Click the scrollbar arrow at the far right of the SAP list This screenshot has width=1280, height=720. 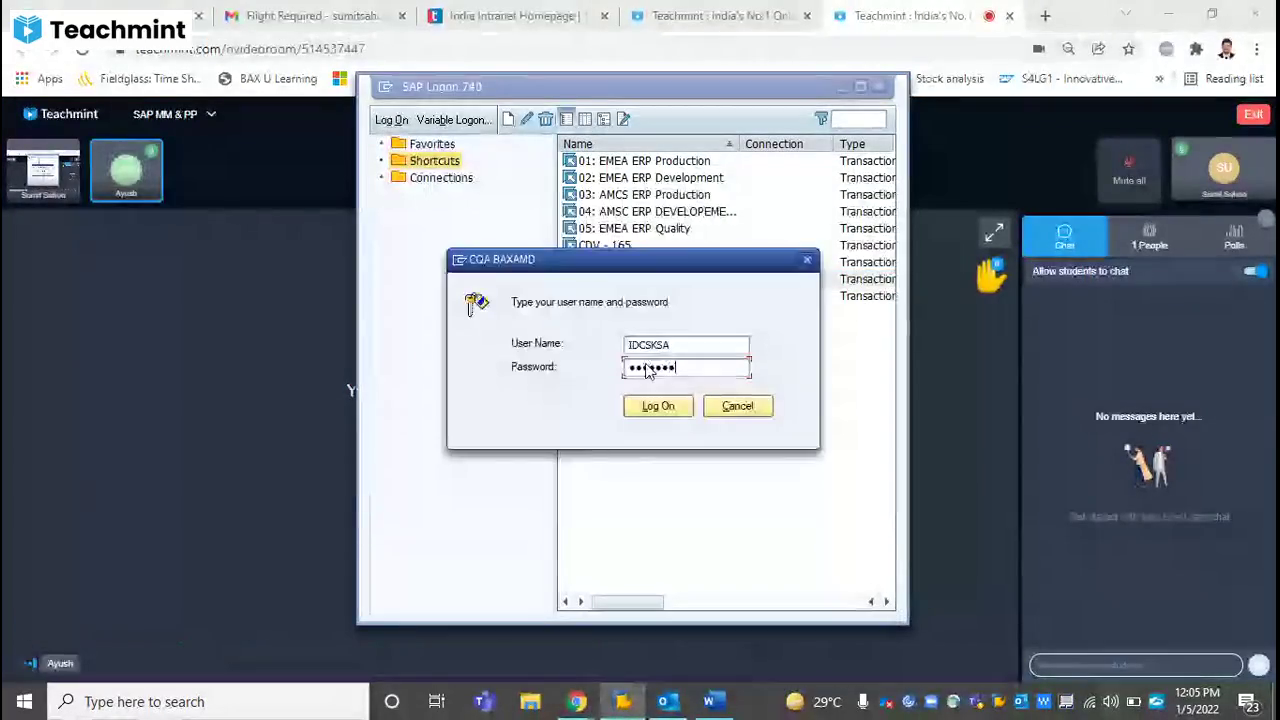pos(887,602)
